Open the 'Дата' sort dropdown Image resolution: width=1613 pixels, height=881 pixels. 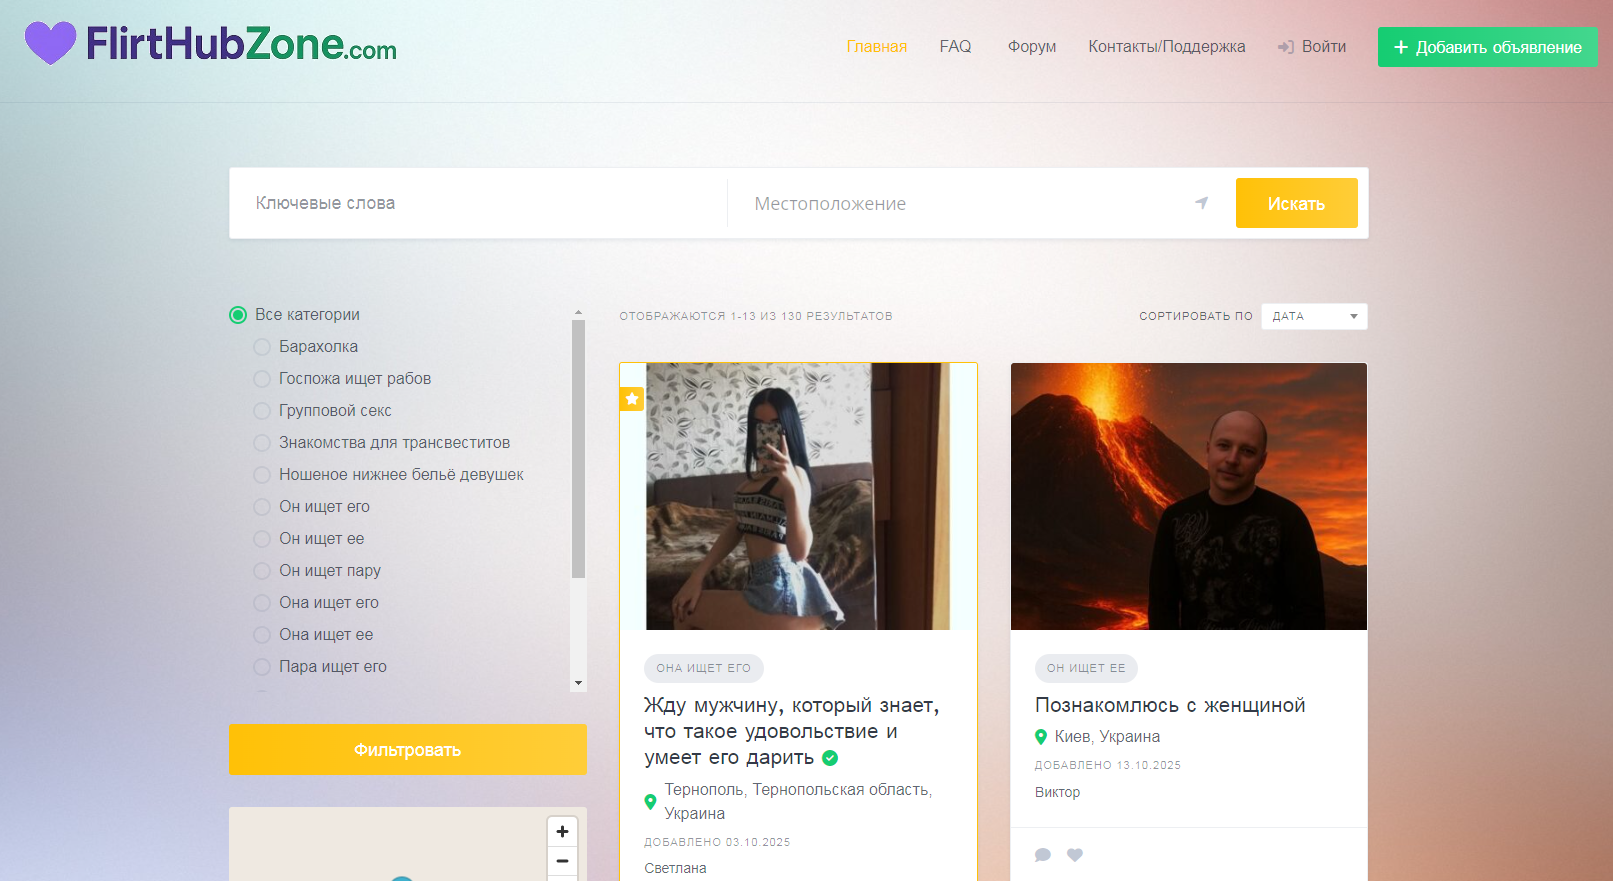pyautogui.click(x=1313, y=316)
